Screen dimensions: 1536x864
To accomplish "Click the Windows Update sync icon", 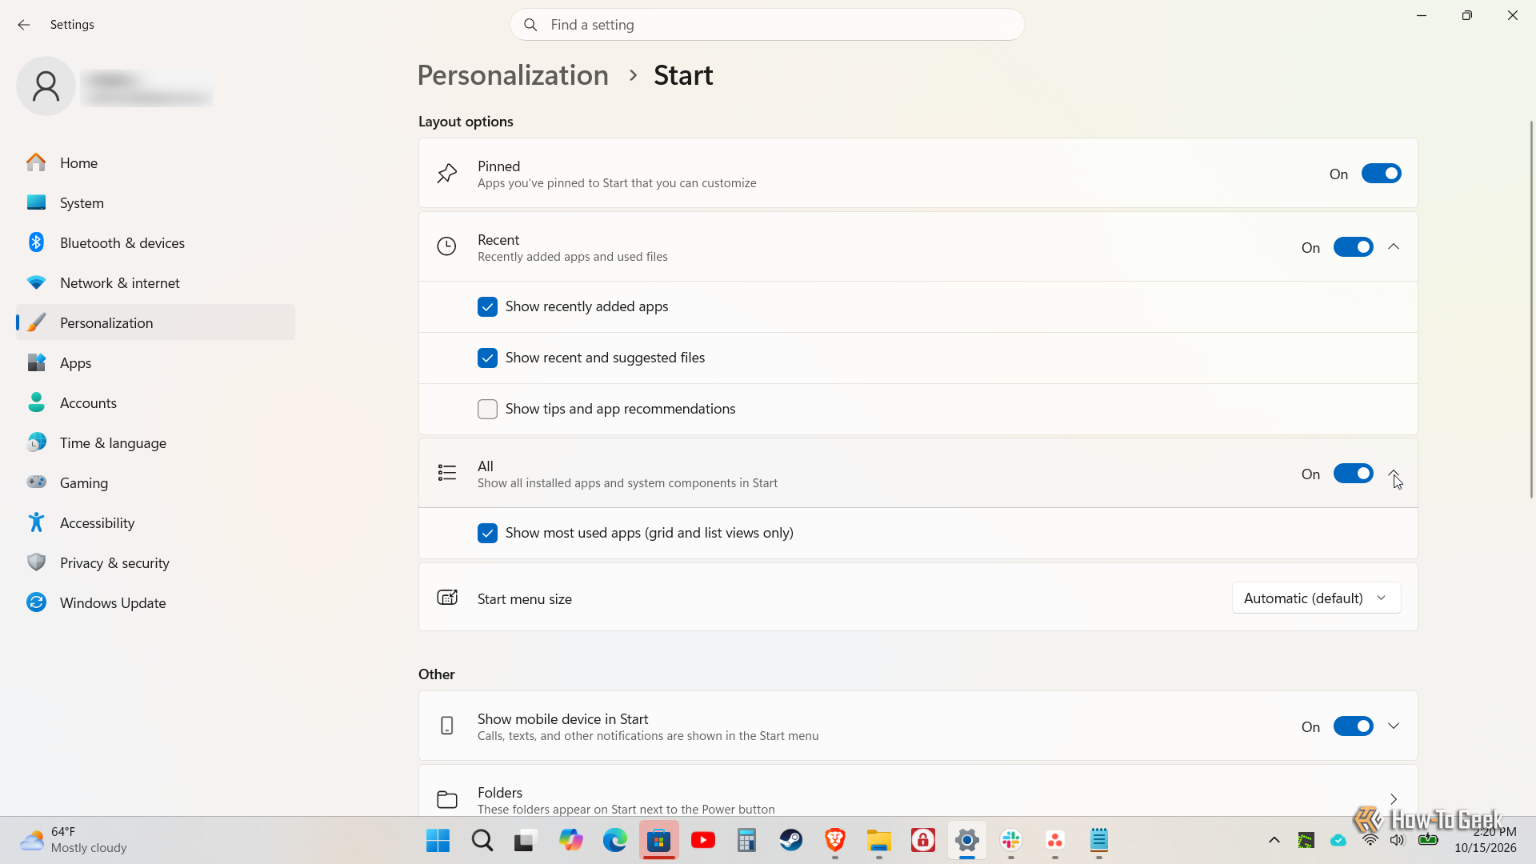I will pyautogui.click(x=37, y=602).
